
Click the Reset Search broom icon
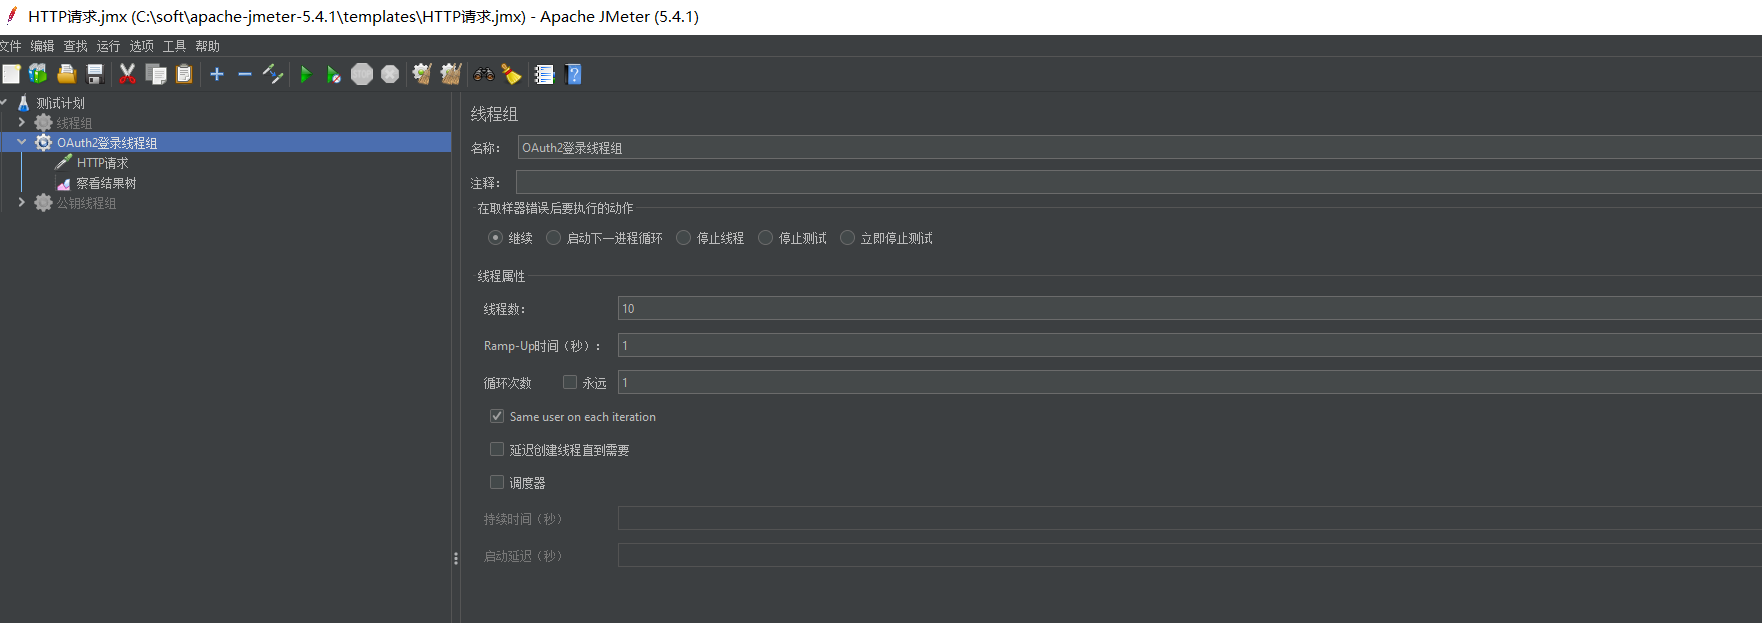pos(512,74)
